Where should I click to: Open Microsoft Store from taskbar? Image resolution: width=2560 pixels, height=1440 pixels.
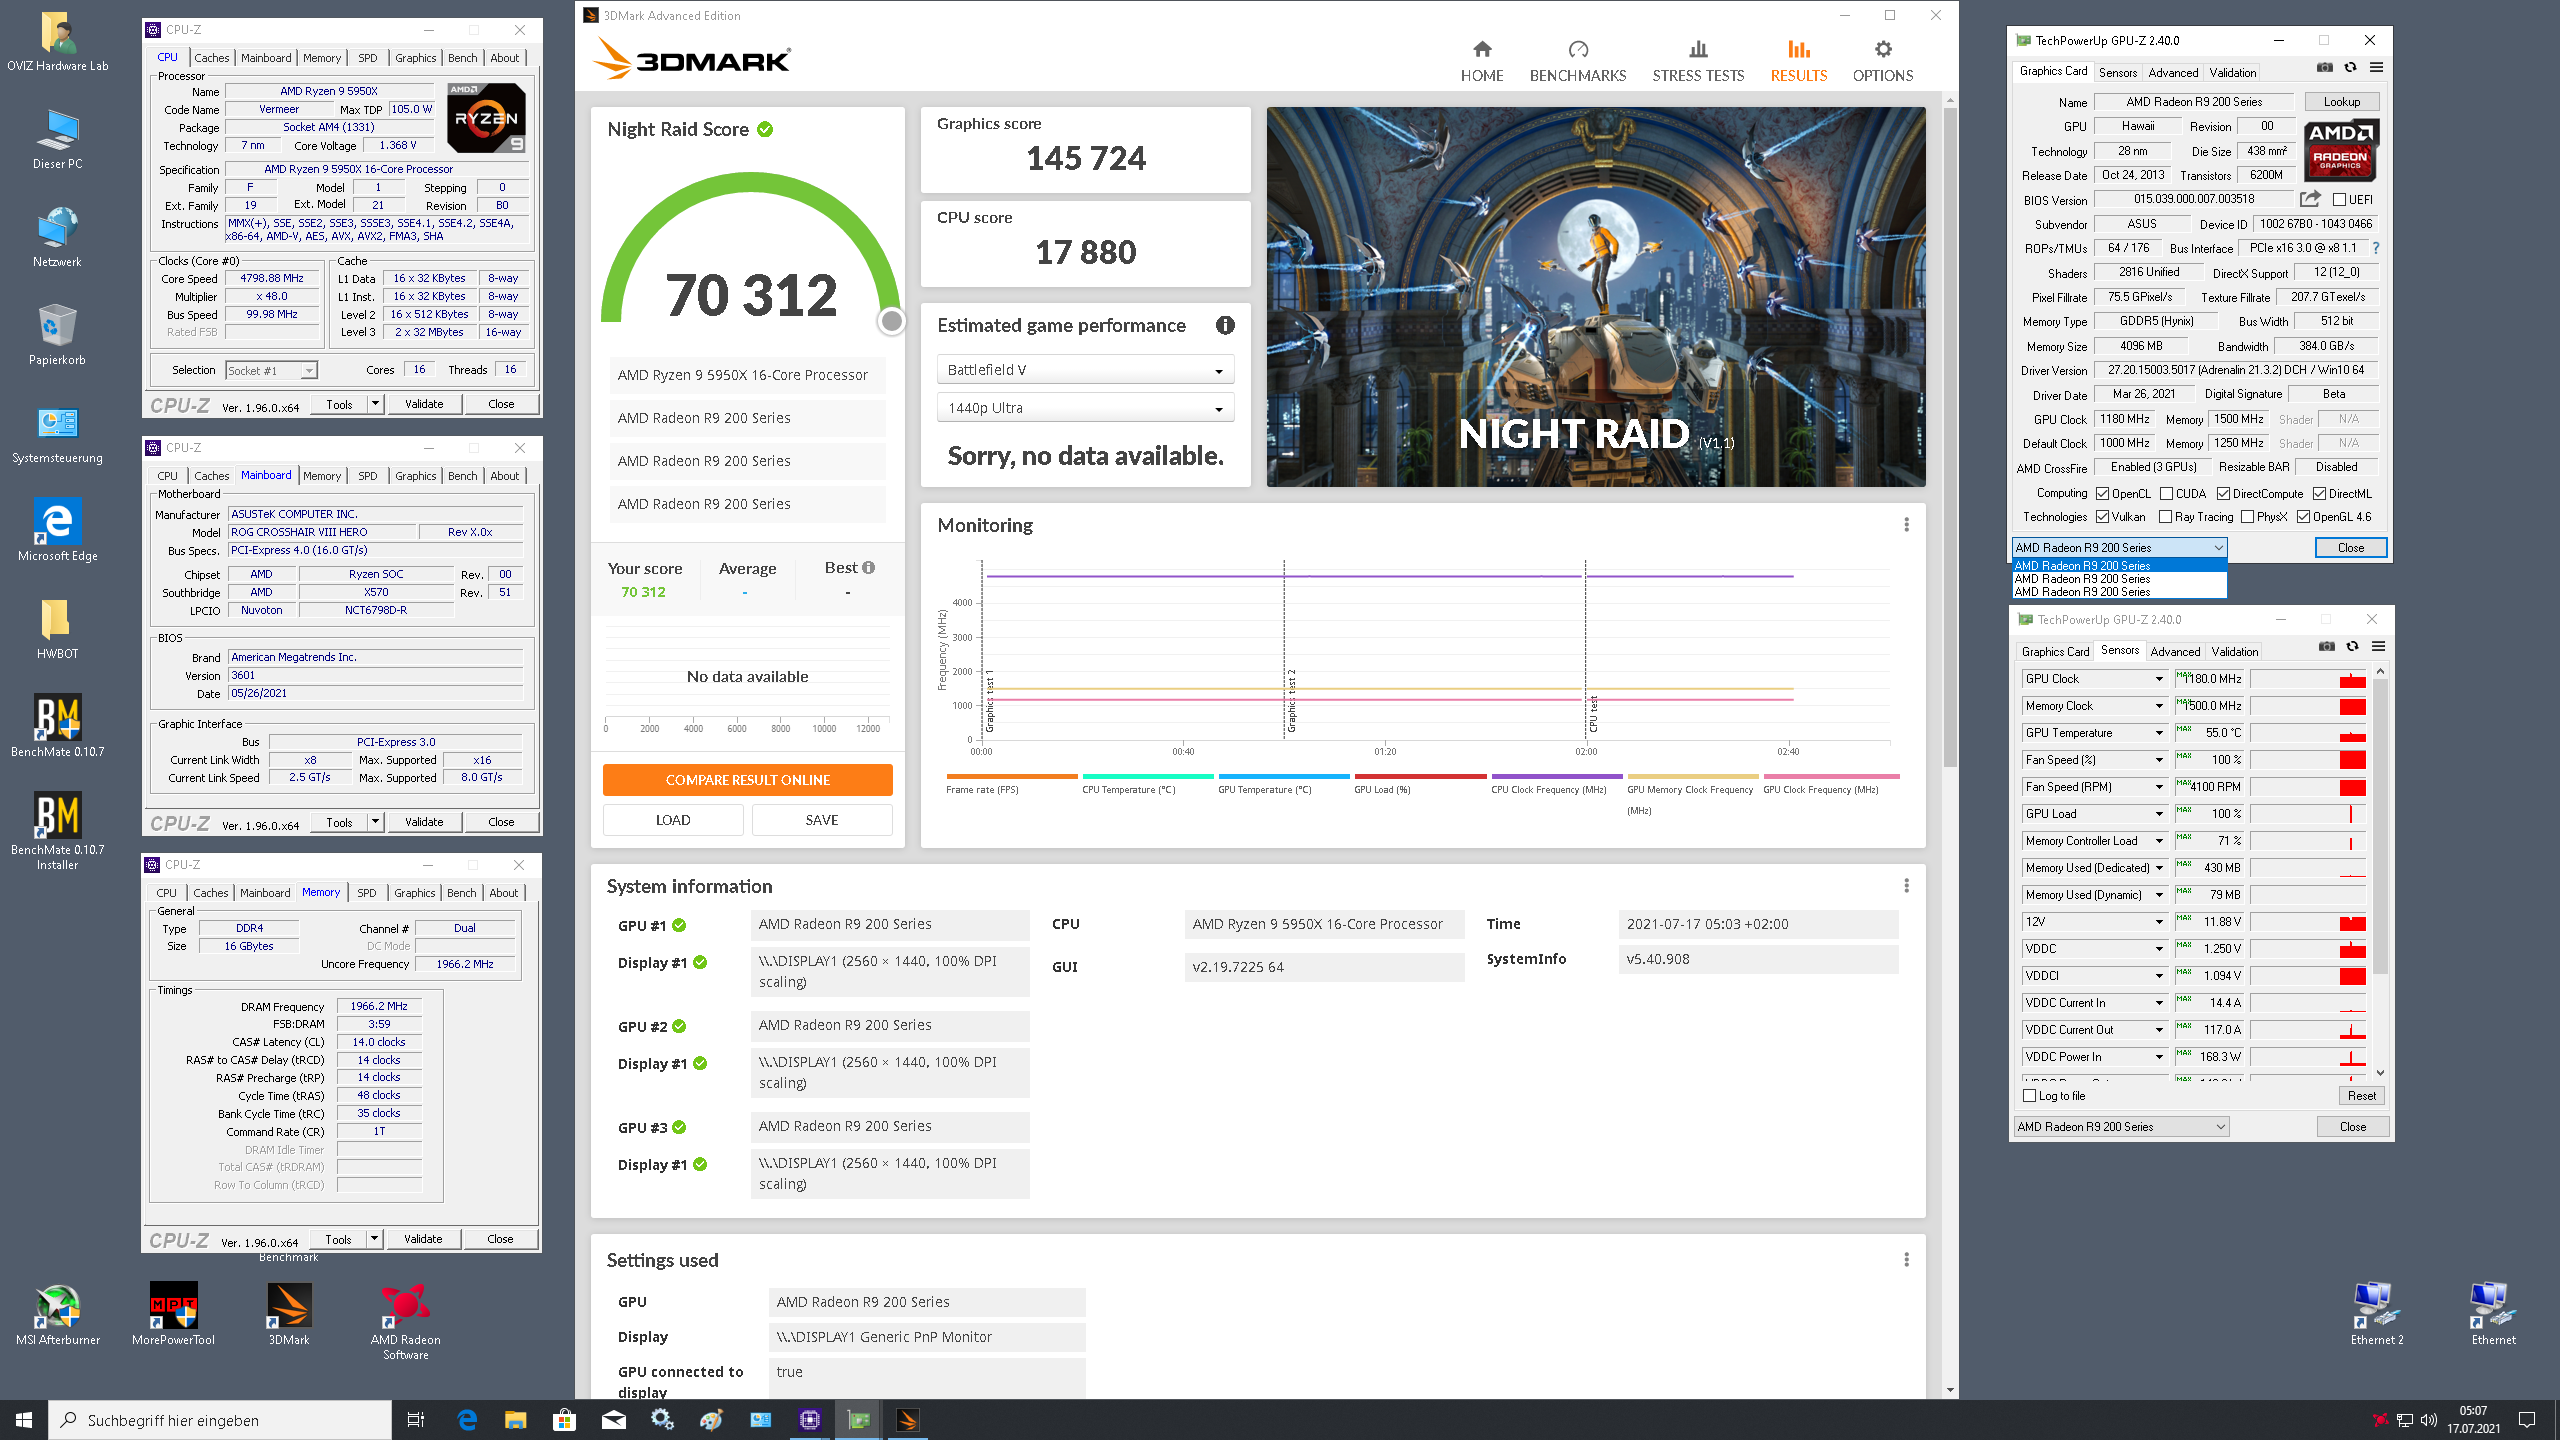(x=564, y=1420)
